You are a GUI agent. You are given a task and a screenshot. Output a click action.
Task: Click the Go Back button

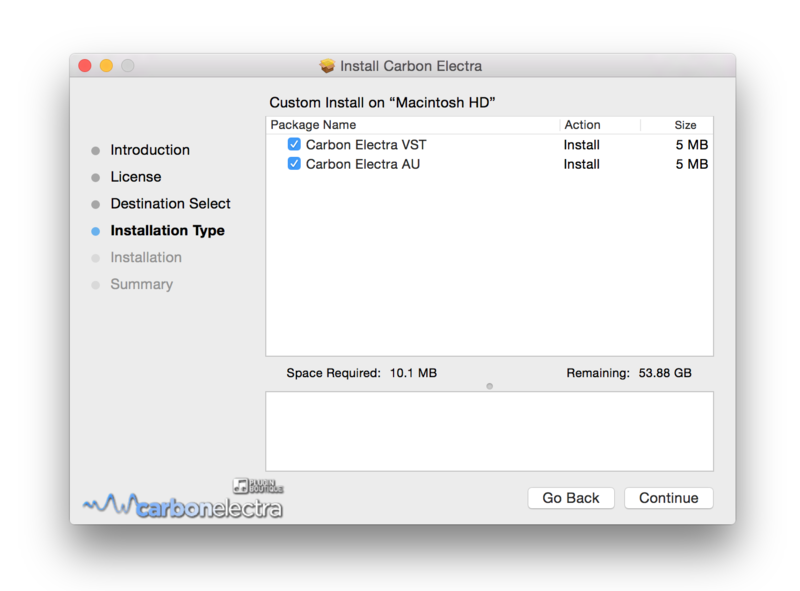click(x=570, y=498)
